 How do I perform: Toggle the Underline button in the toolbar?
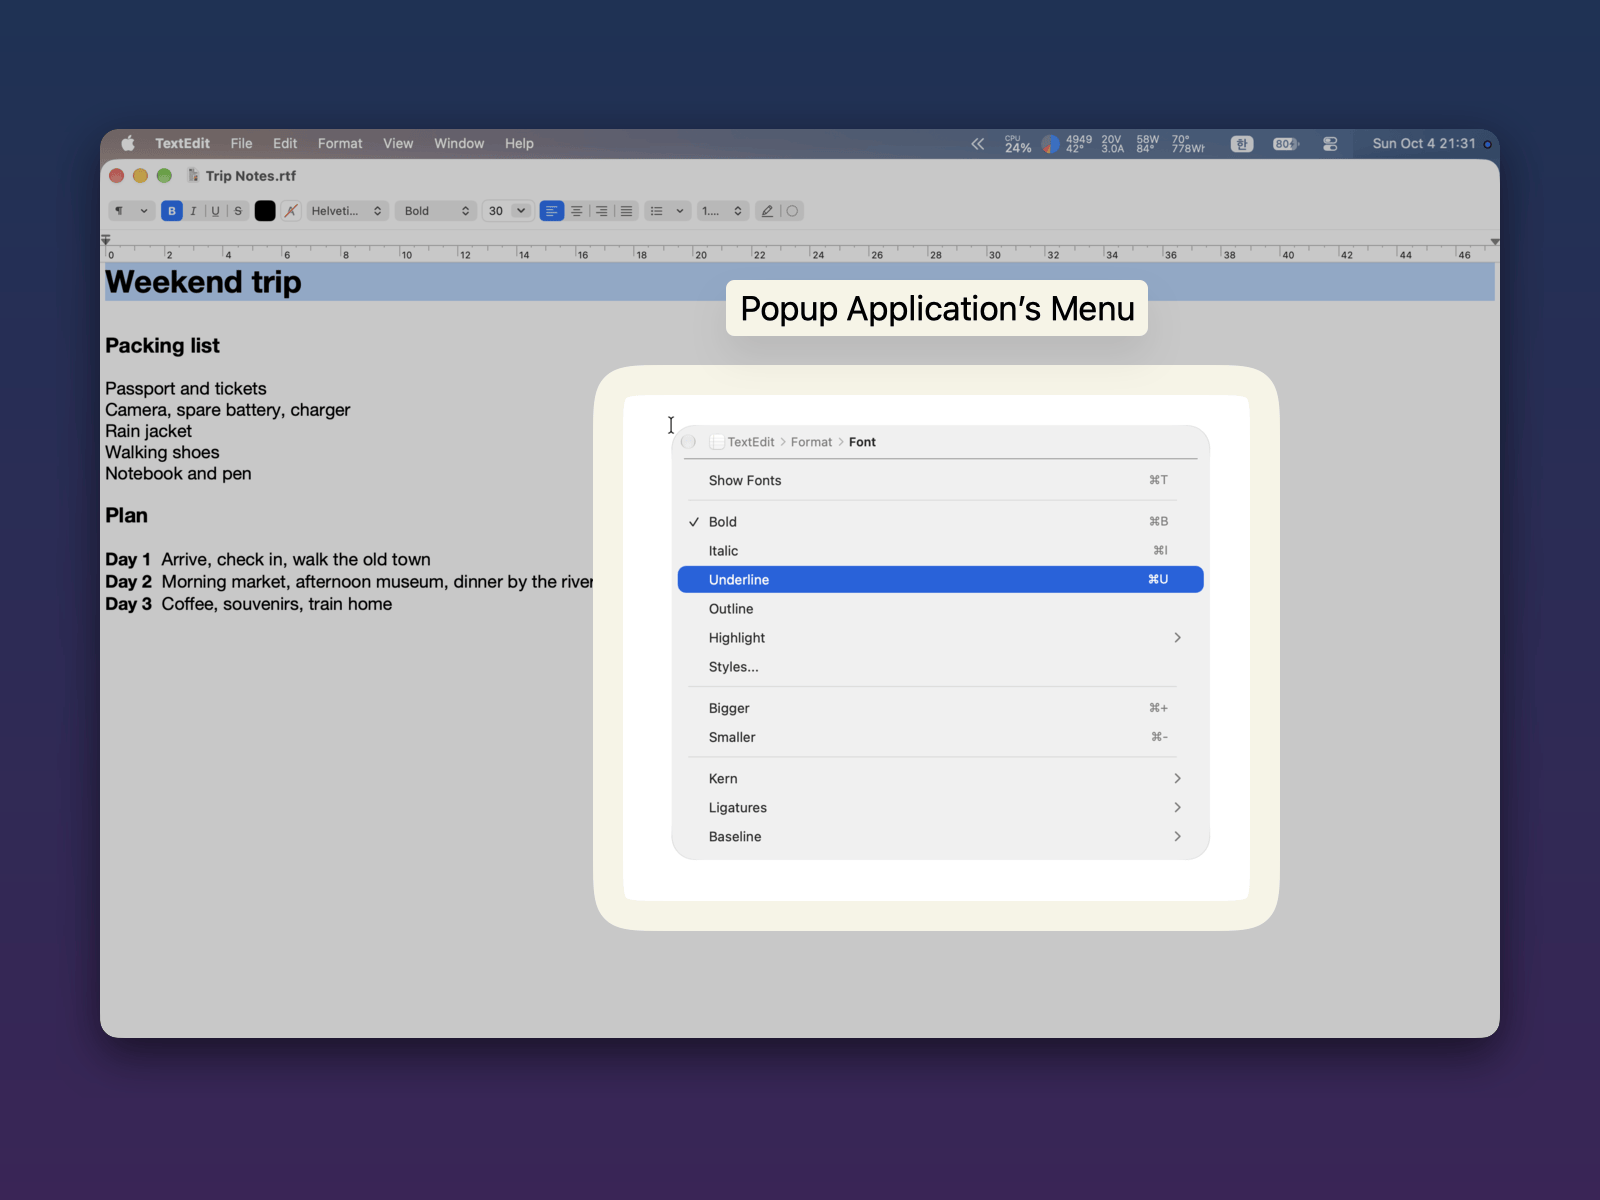[215, 211]
